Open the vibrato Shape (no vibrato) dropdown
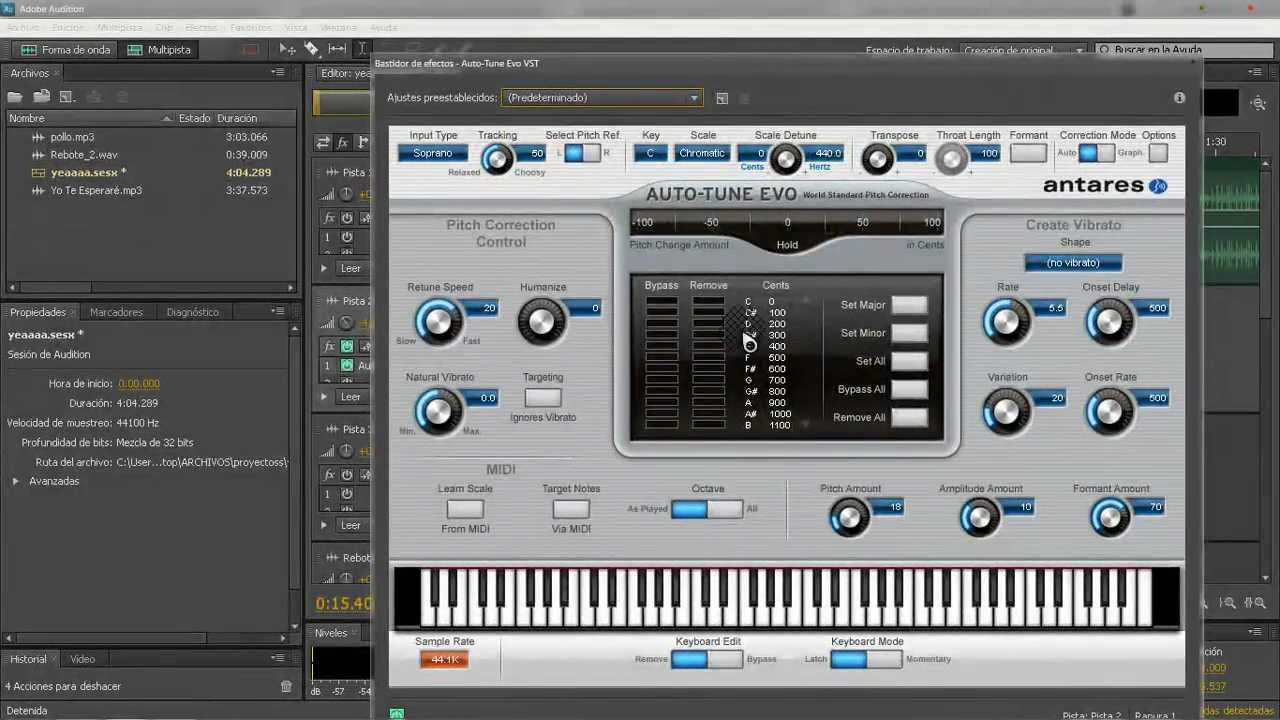Image resolution: width=1280 pixels, height=720 pixels. point(1073,263)
